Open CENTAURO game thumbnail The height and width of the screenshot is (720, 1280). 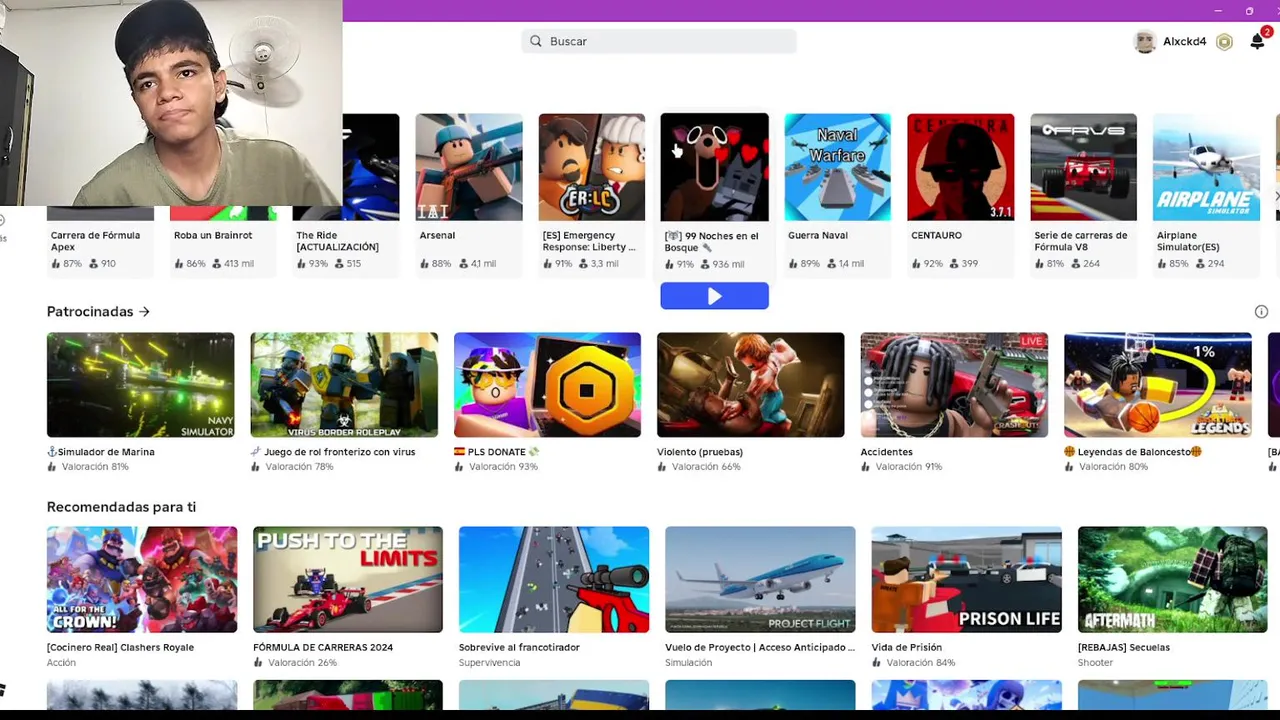tap(961, 167)
